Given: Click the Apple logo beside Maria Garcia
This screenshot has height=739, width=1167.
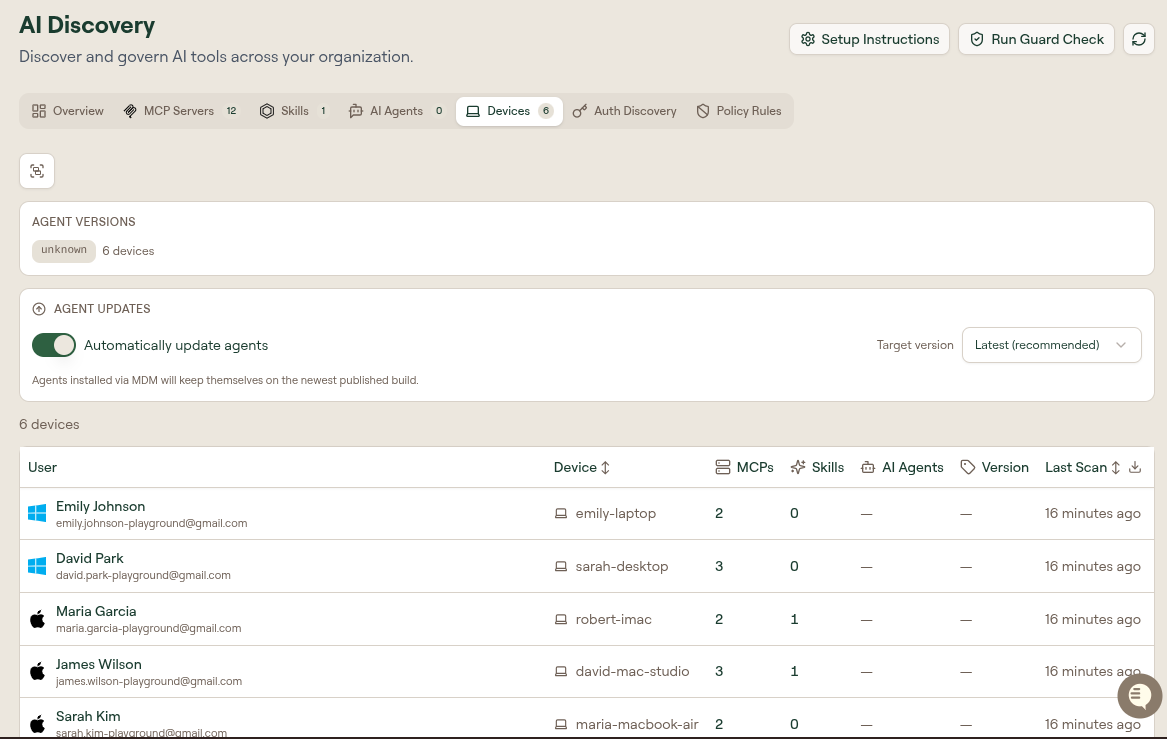Looking at the screenshot, I should tap(37, 618).
